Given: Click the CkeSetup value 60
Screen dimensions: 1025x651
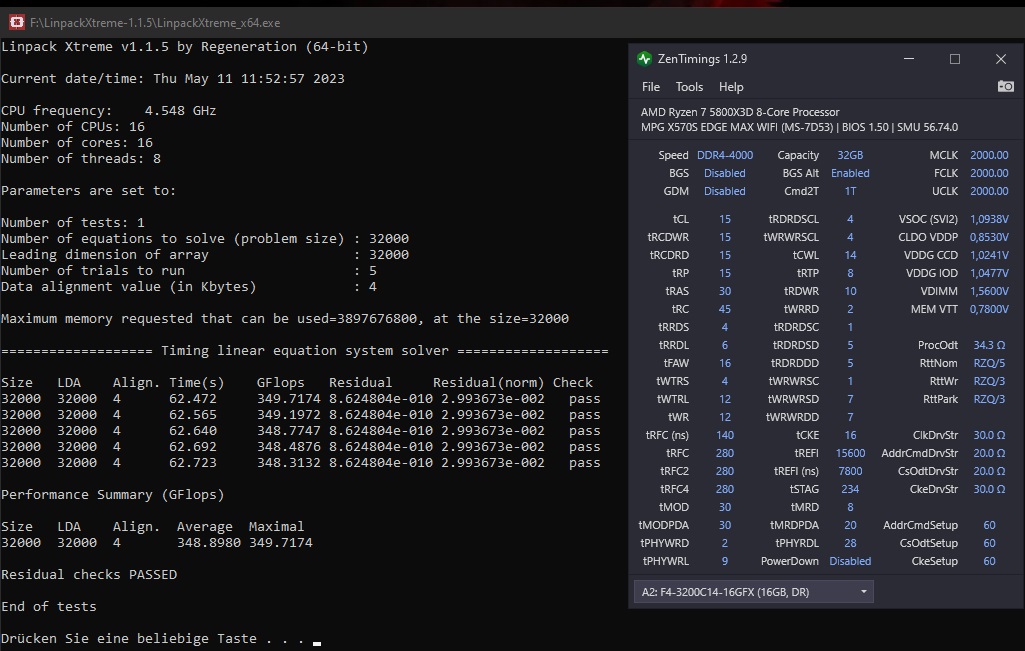Looking at the screenshot, I should pyautogui.click(x=989, y=561).
